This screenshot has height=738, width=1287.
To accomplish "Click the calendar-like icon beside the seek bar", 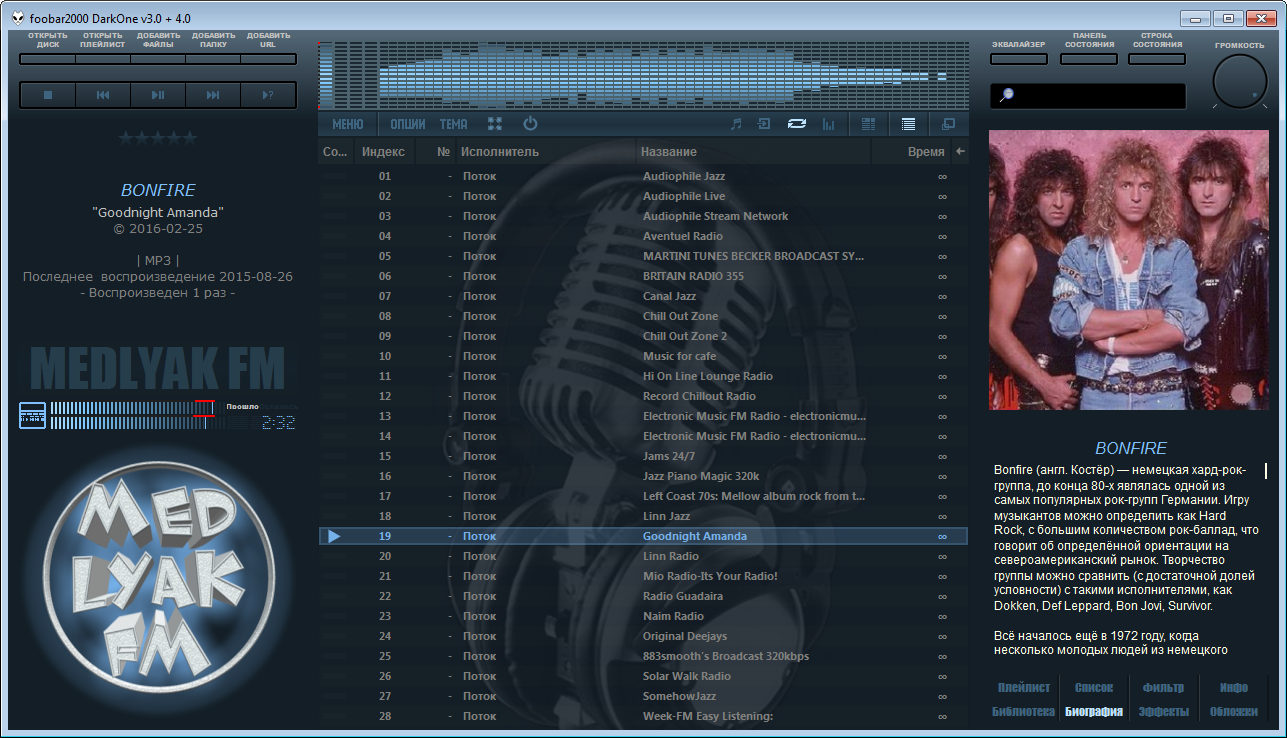I will pos(33,415).
